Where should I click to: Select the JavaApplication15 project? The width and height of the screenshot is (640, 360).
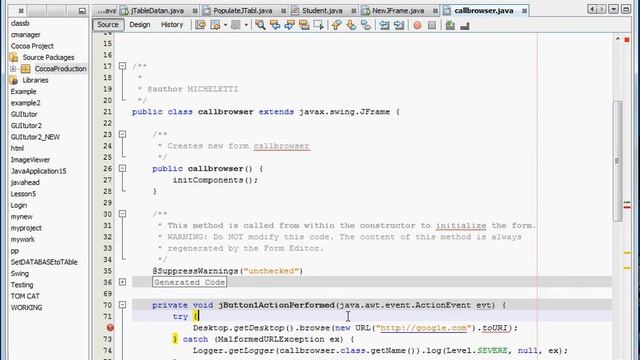pos(38,171)
